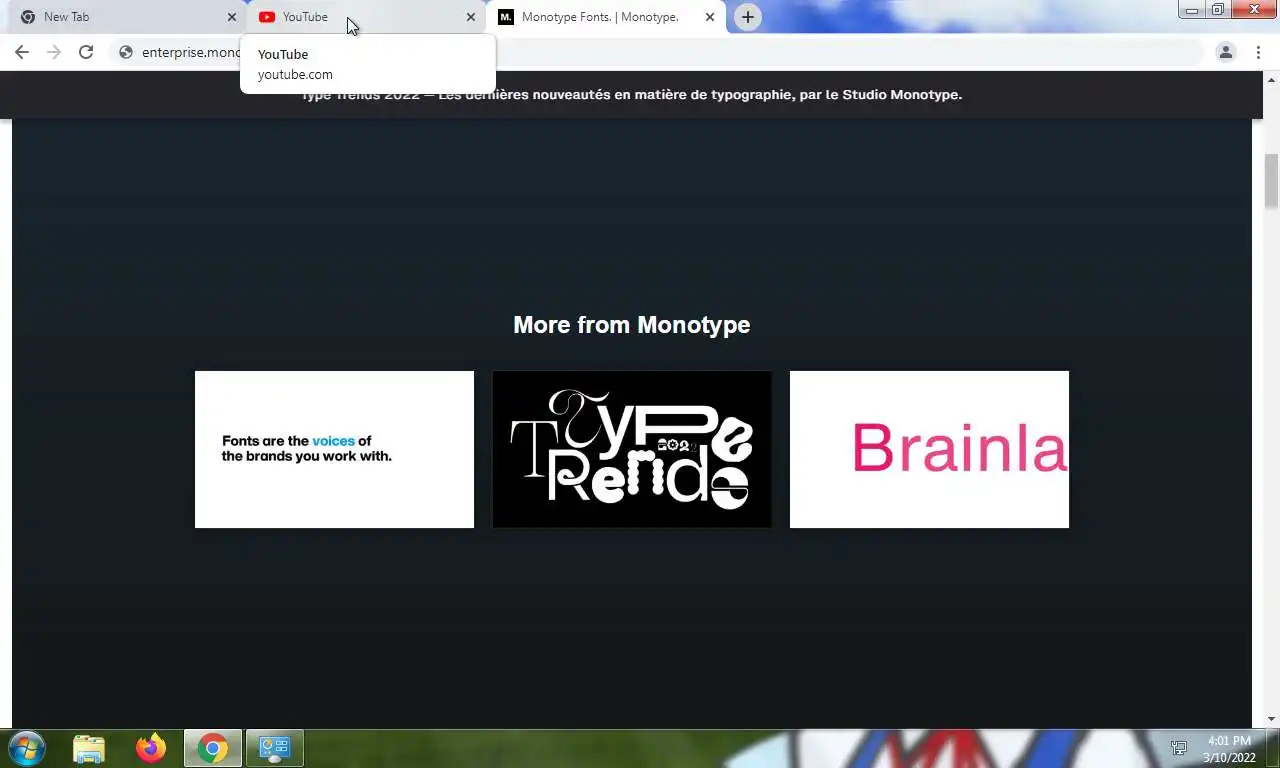The image size is (1280, 768).
Task: Click the Monotype M favicon on the tab
Action: [x=506, y=17]
